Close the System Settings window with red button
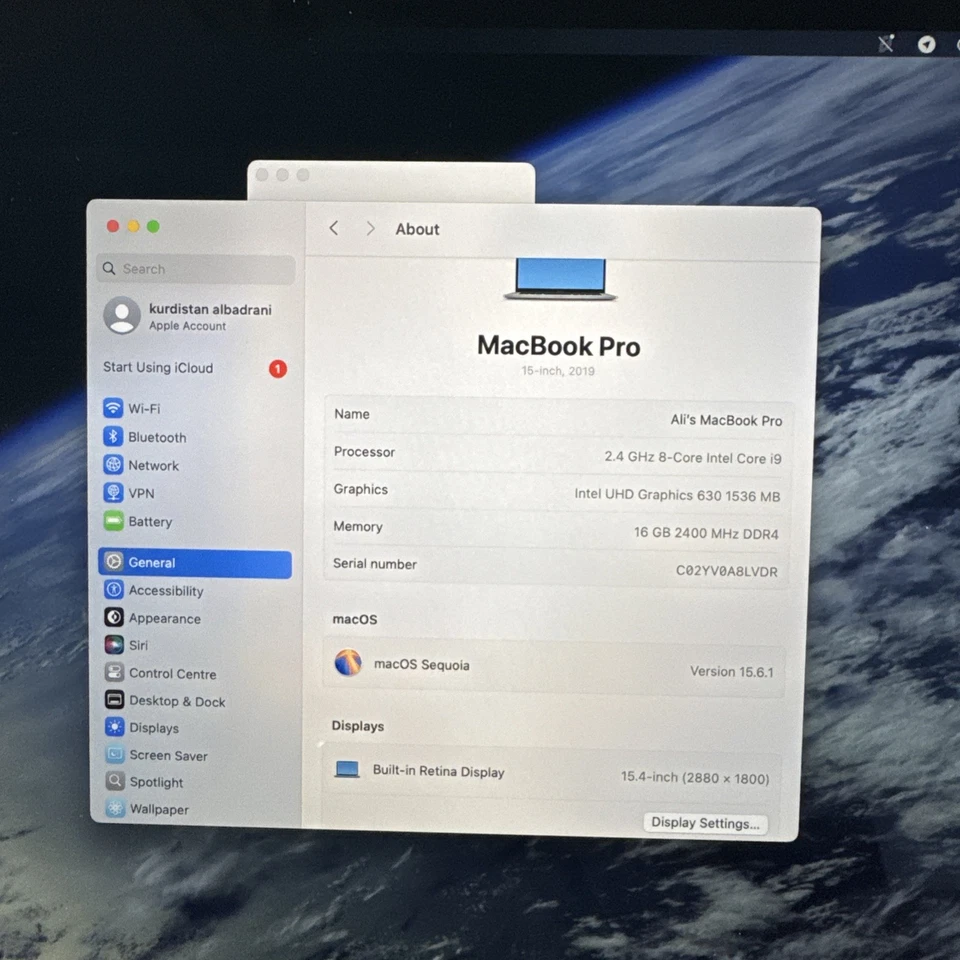 click(x=113, y=226)
